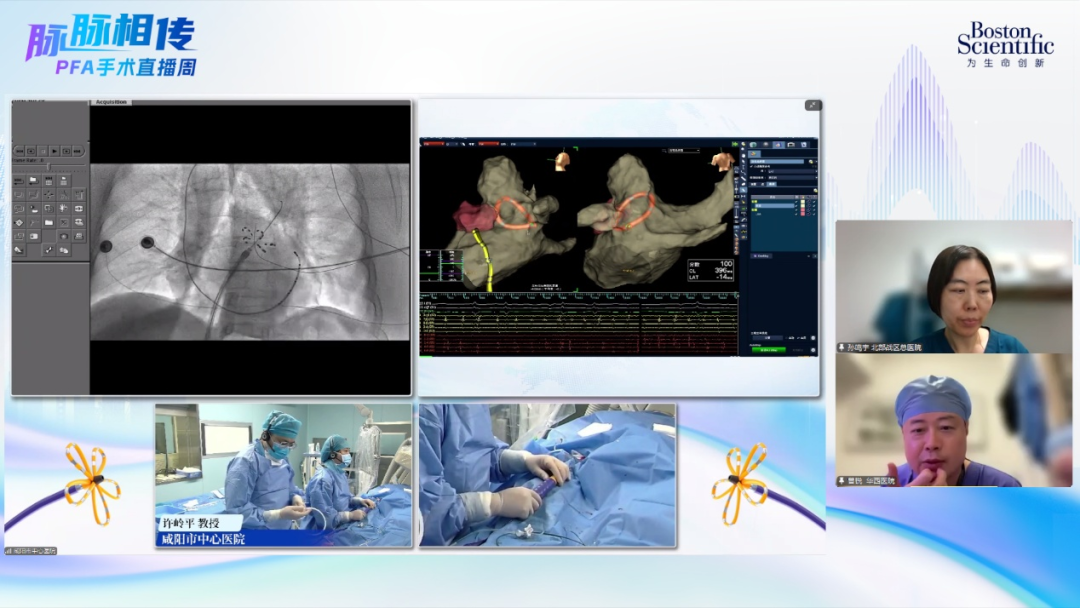Click the skip-to-last-frame playback button
Image resolution: width=1080 pixels, height=608 pixels.
click(78, 150)
